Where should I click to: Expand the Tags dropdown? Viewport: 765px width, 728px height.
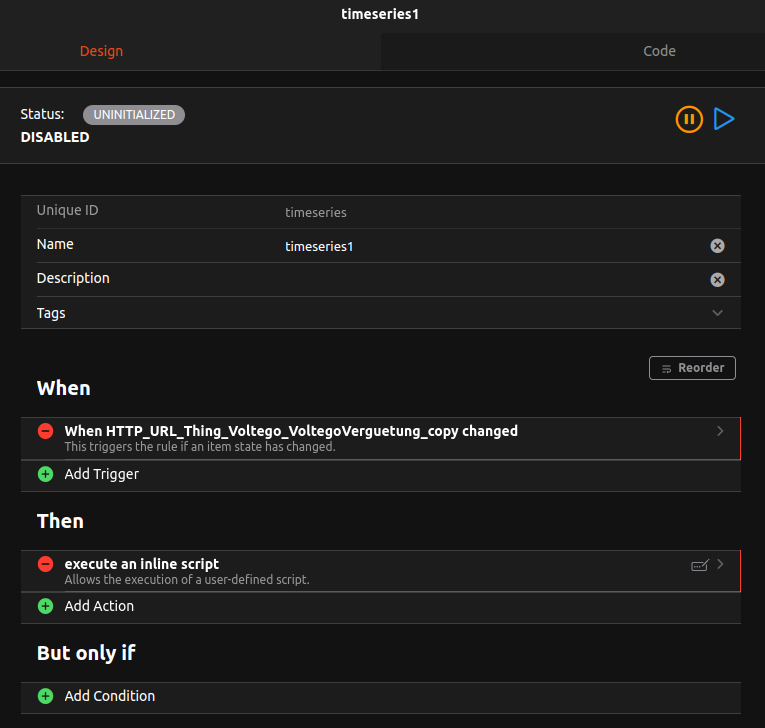(717, 313)
